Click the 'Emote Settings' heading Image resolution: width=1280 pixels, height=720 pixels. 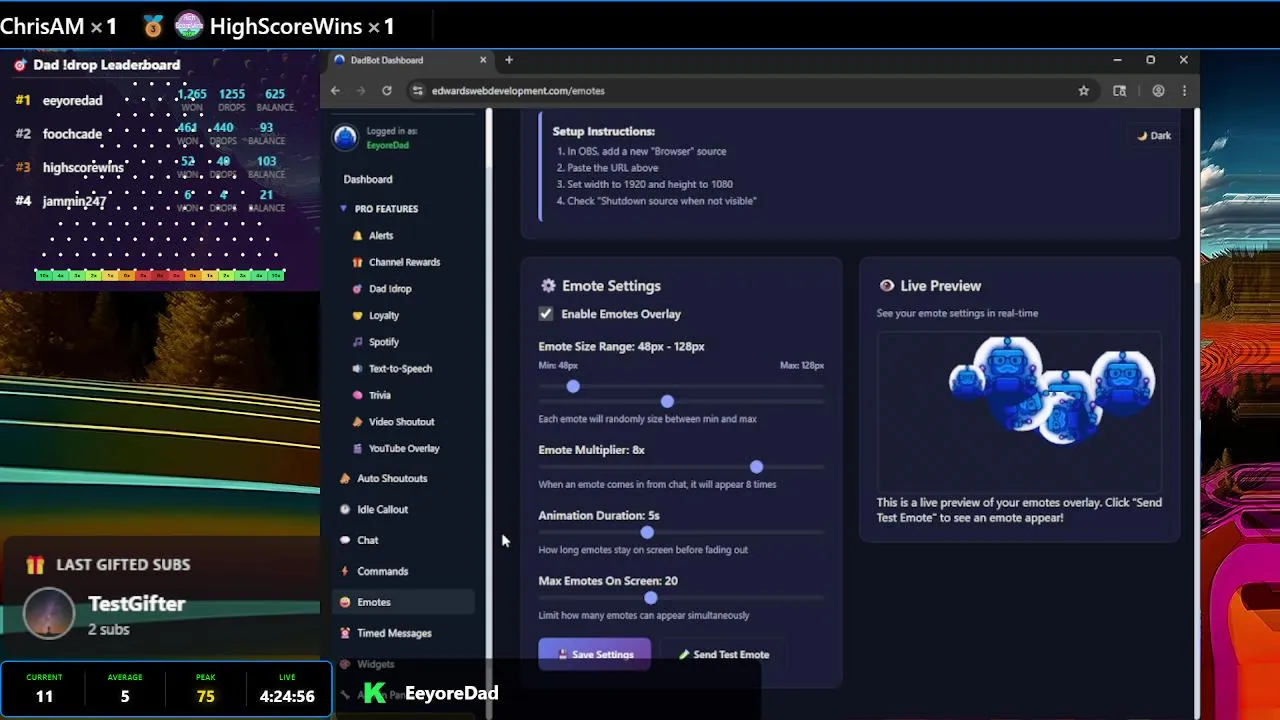[x=611, y=286]
